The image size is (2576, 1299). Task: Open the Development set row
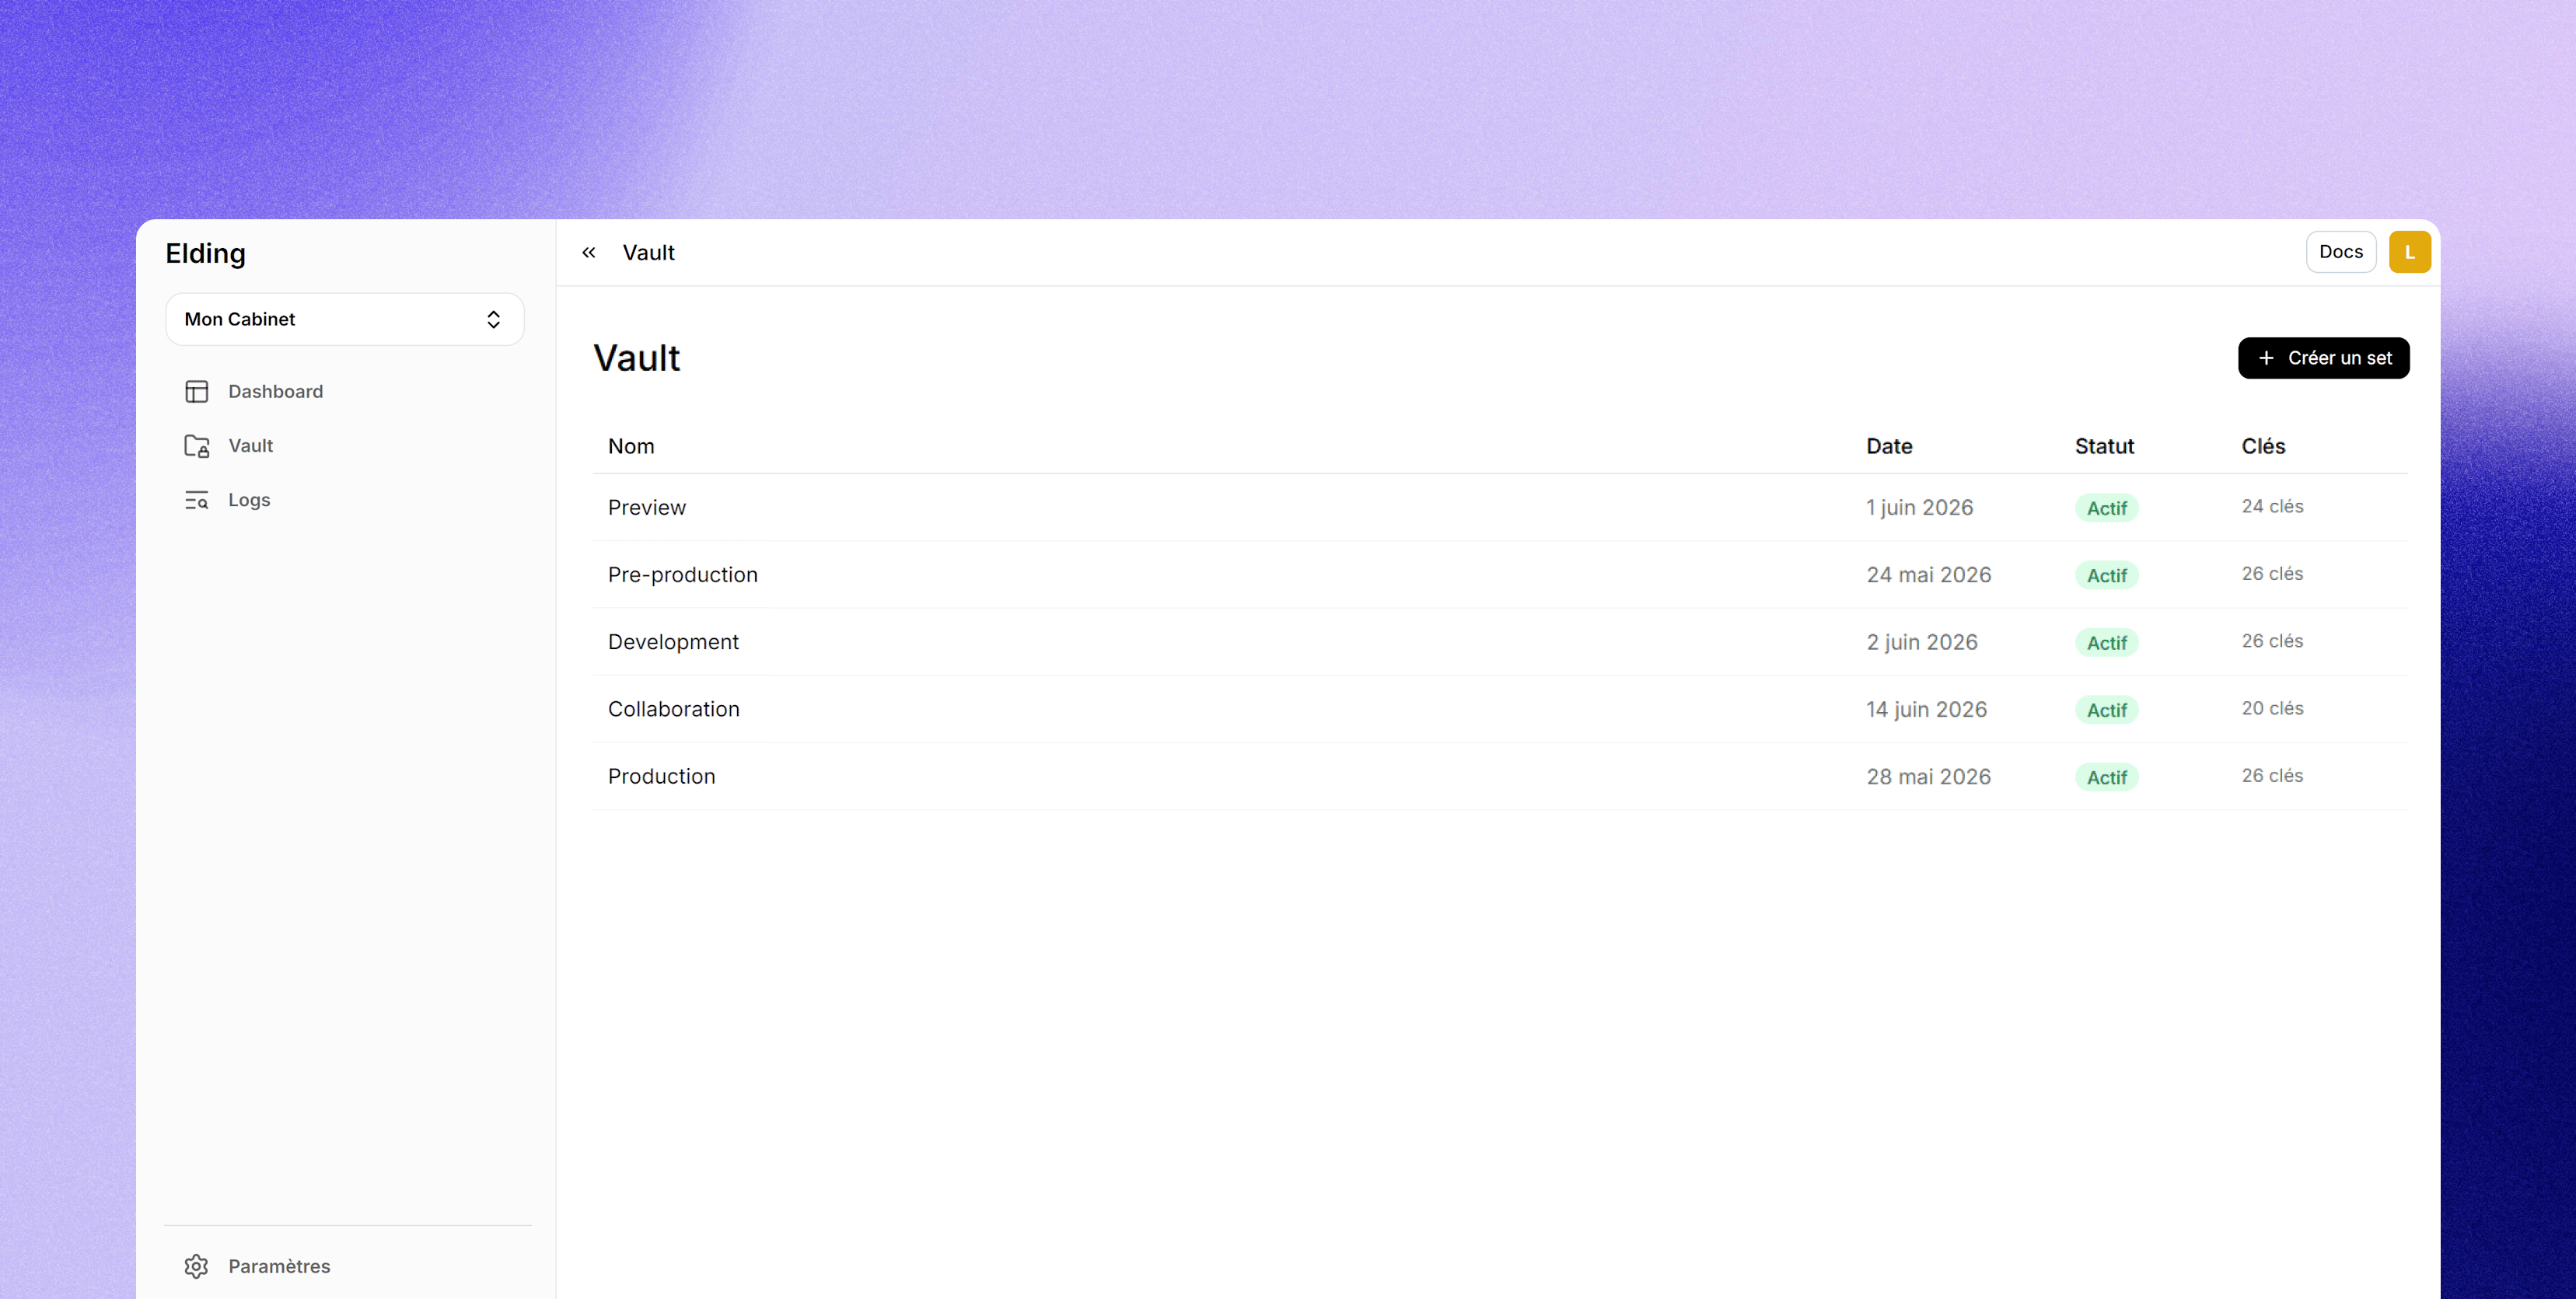click(x=1500, y=642)
